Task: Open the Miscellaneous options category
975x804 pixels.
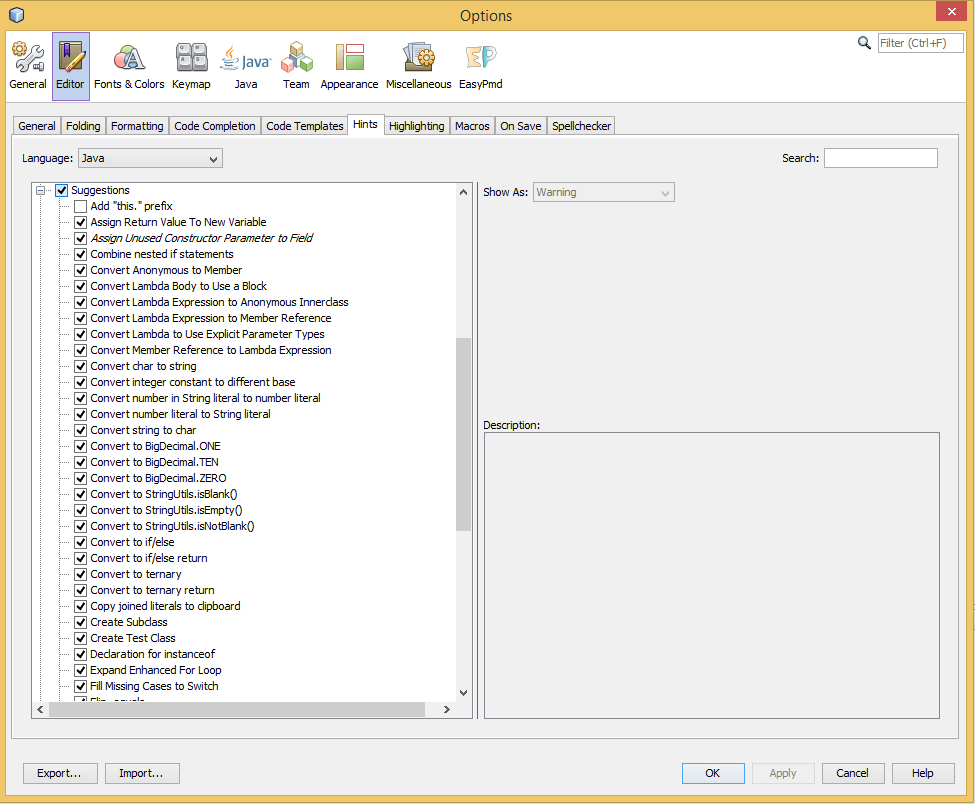Action: tap(418, 66)
